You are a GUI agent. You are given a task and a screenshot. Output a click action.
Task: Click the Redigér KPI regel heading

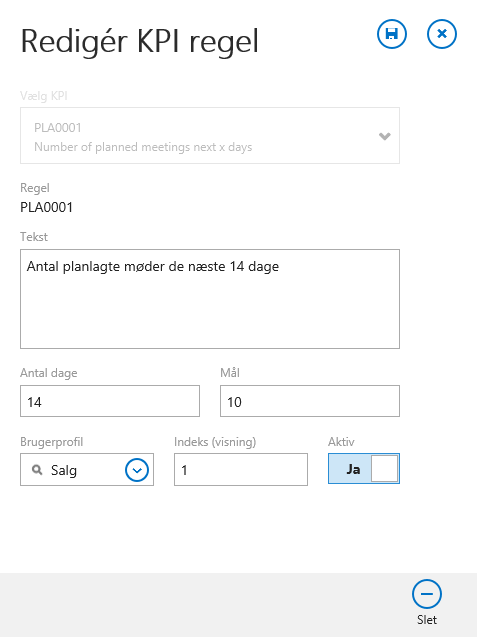click(140, 42)
